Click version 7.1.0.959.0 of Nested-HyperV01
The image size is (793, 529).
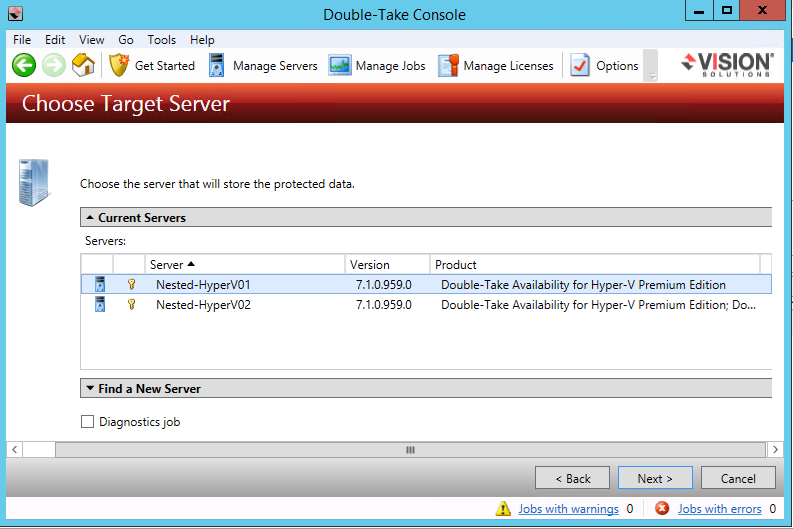pyautogui.click(x=384, y=285)
